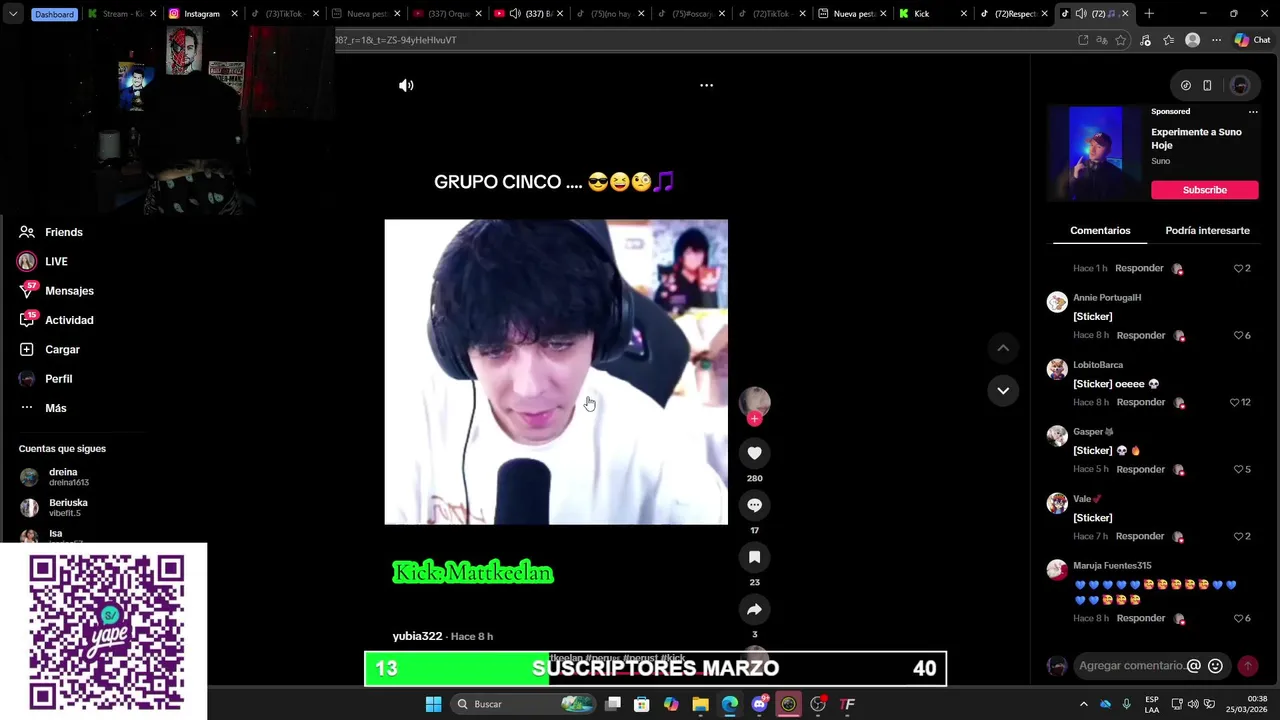Image resolution: width=1280 pixels, height=720 pixels.
Task: Open the sponsored ad's three-dot menu
Action: (1253, 112)
